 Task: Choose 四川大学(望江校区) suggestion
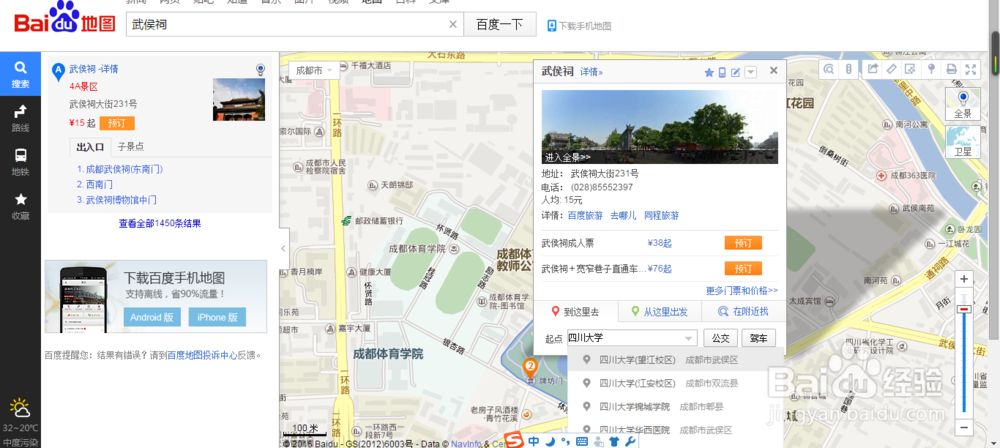pyautogui.click(x=675, y=360)
